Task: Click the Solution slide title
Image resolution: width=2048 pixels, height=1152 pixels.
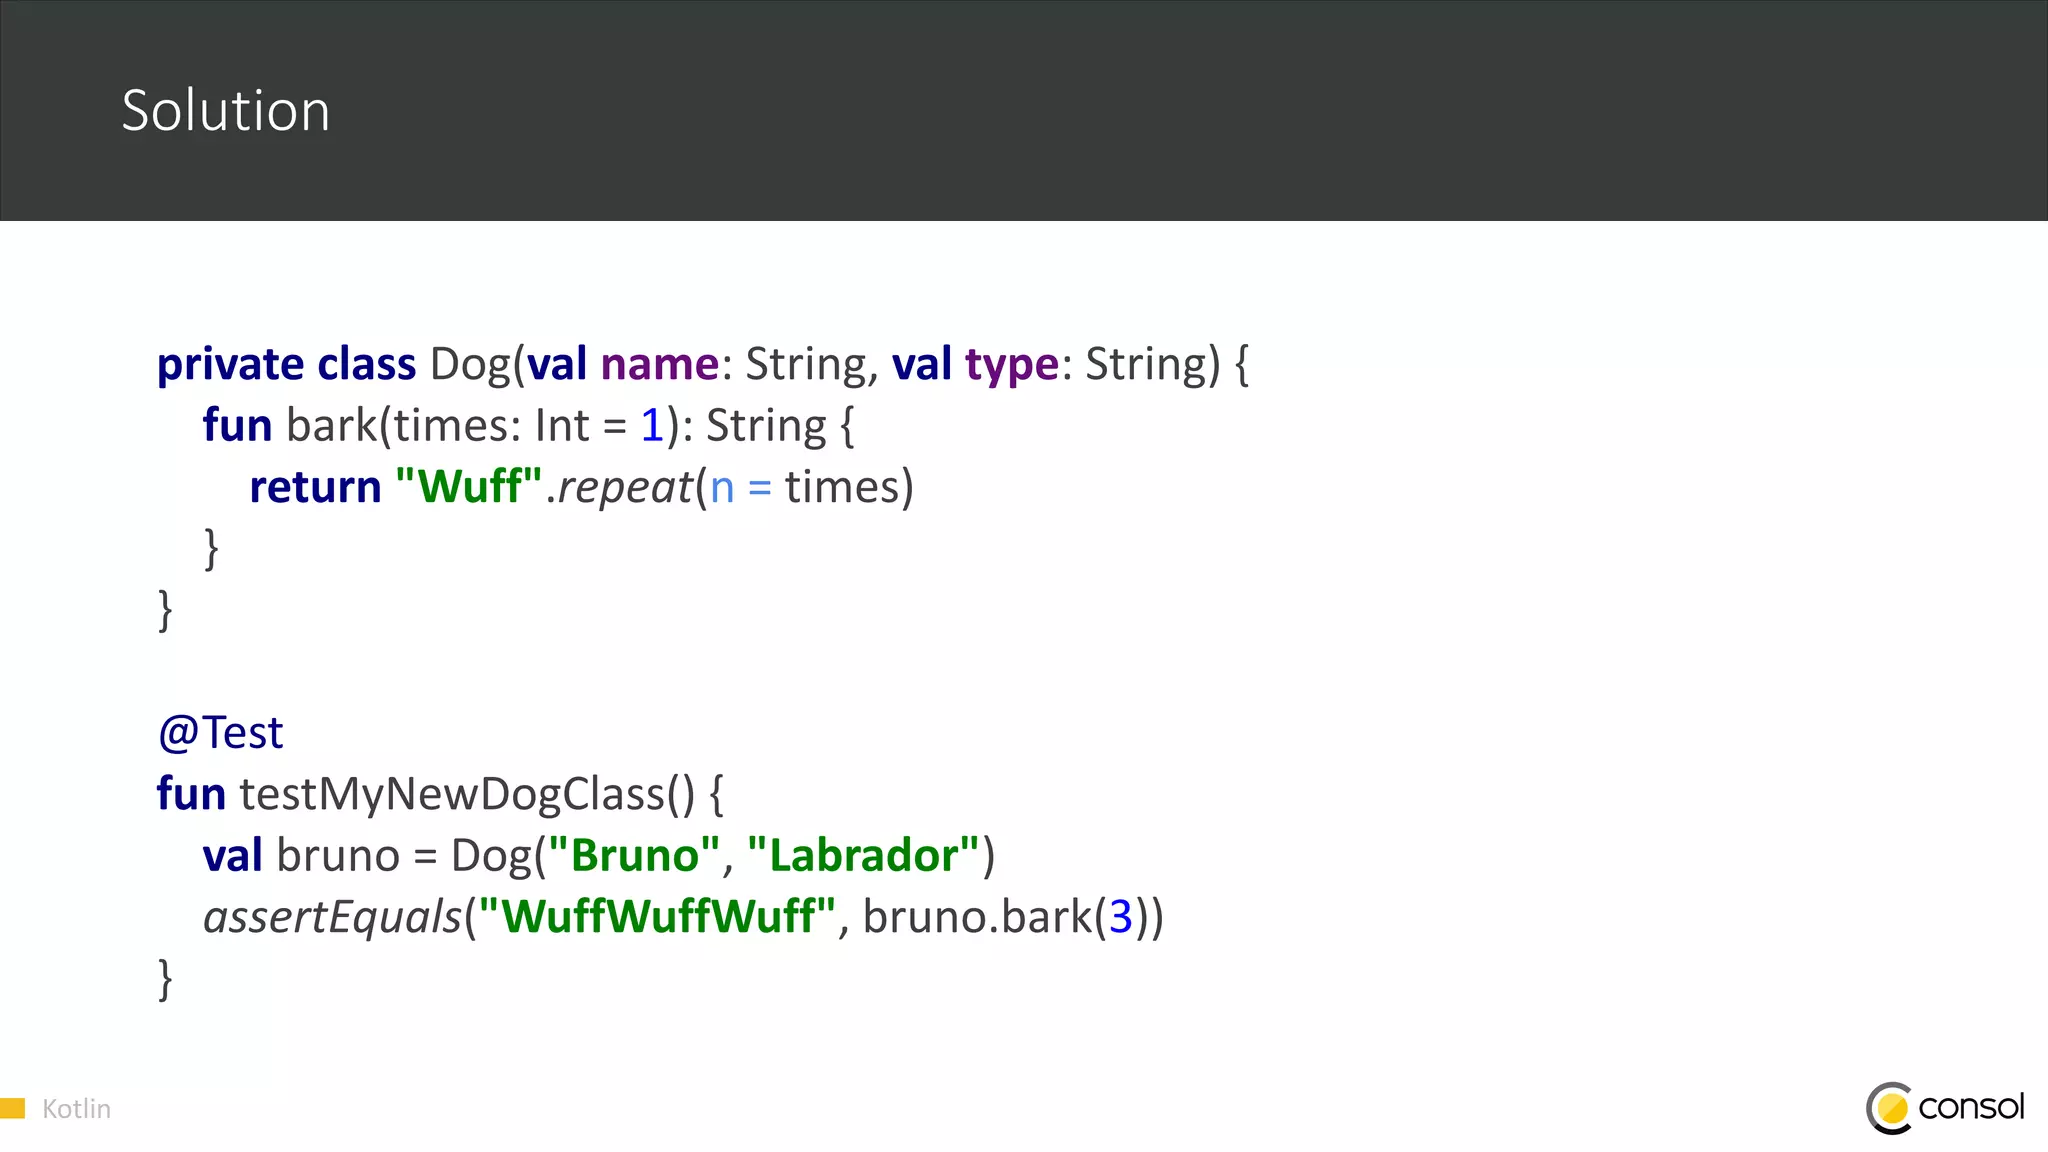Action: click(226, 110)
